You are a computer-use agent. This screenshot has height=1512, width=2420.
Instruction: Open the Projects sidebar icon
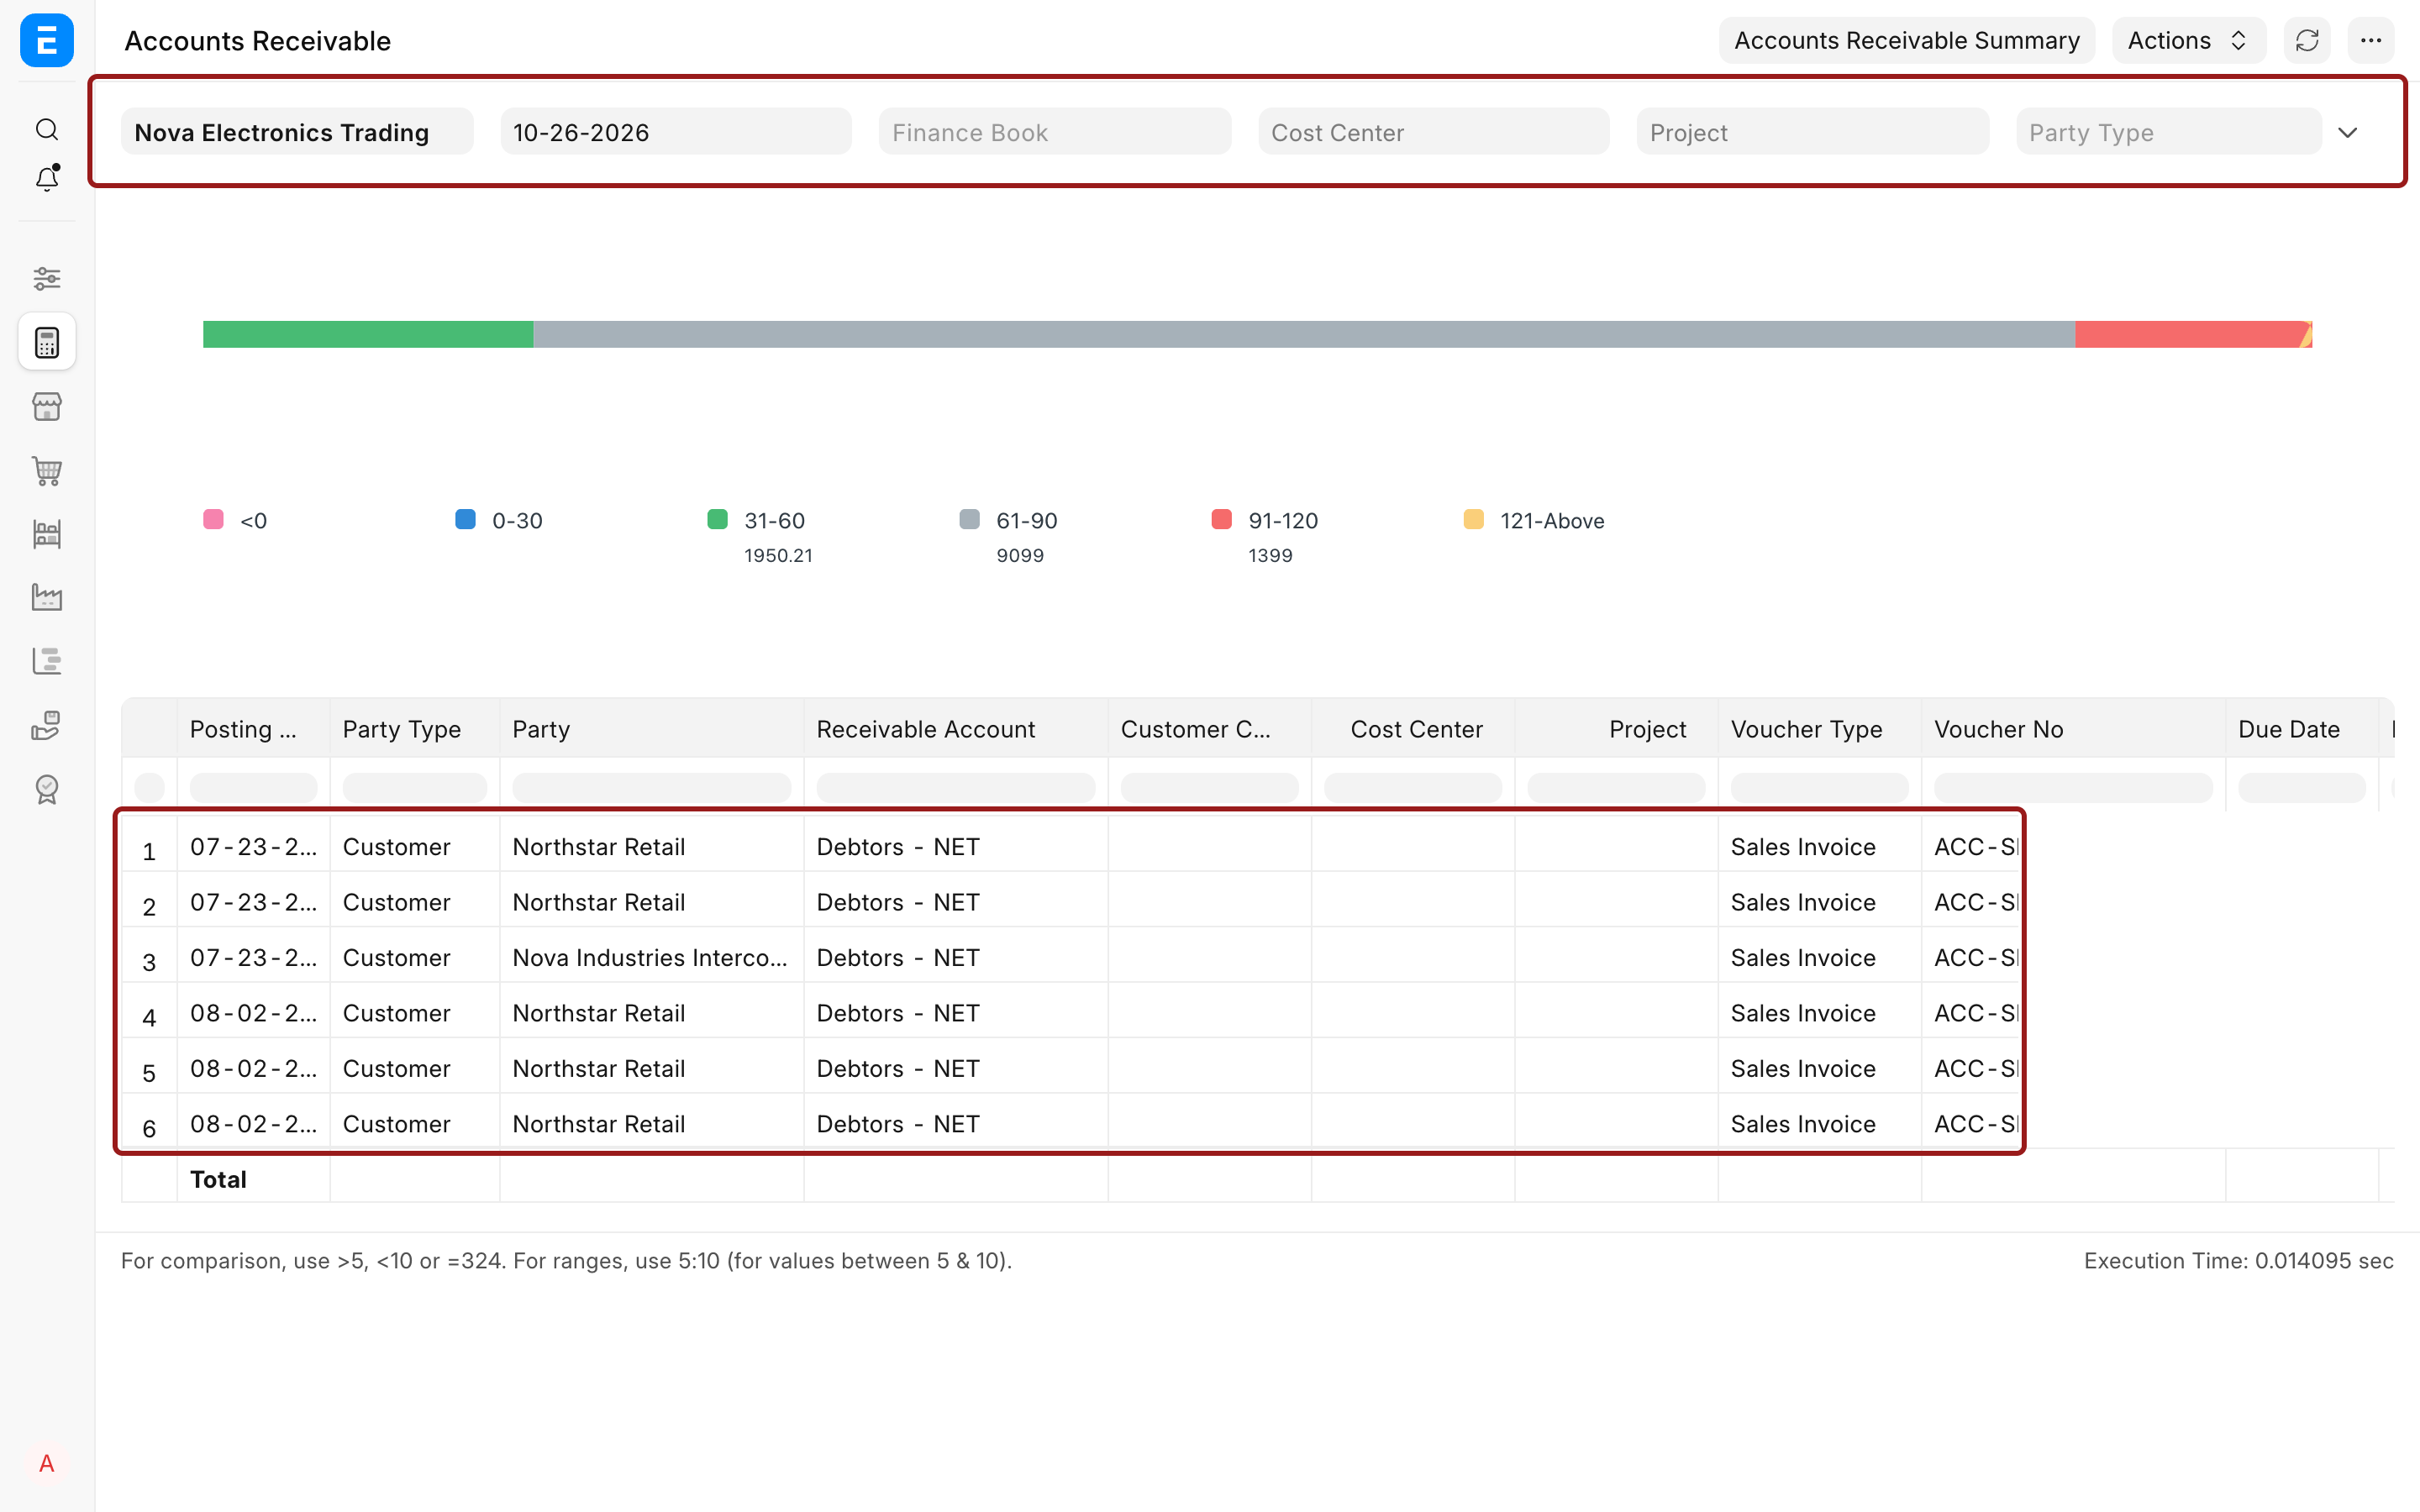tap(47, 661)
